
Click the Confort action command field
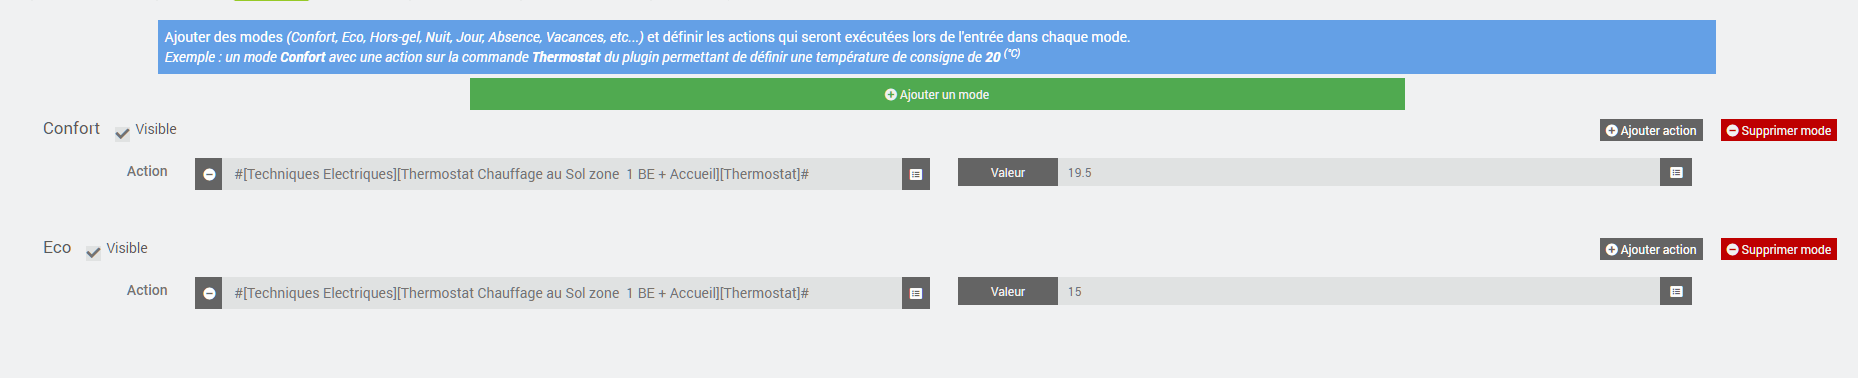(562, 174)
